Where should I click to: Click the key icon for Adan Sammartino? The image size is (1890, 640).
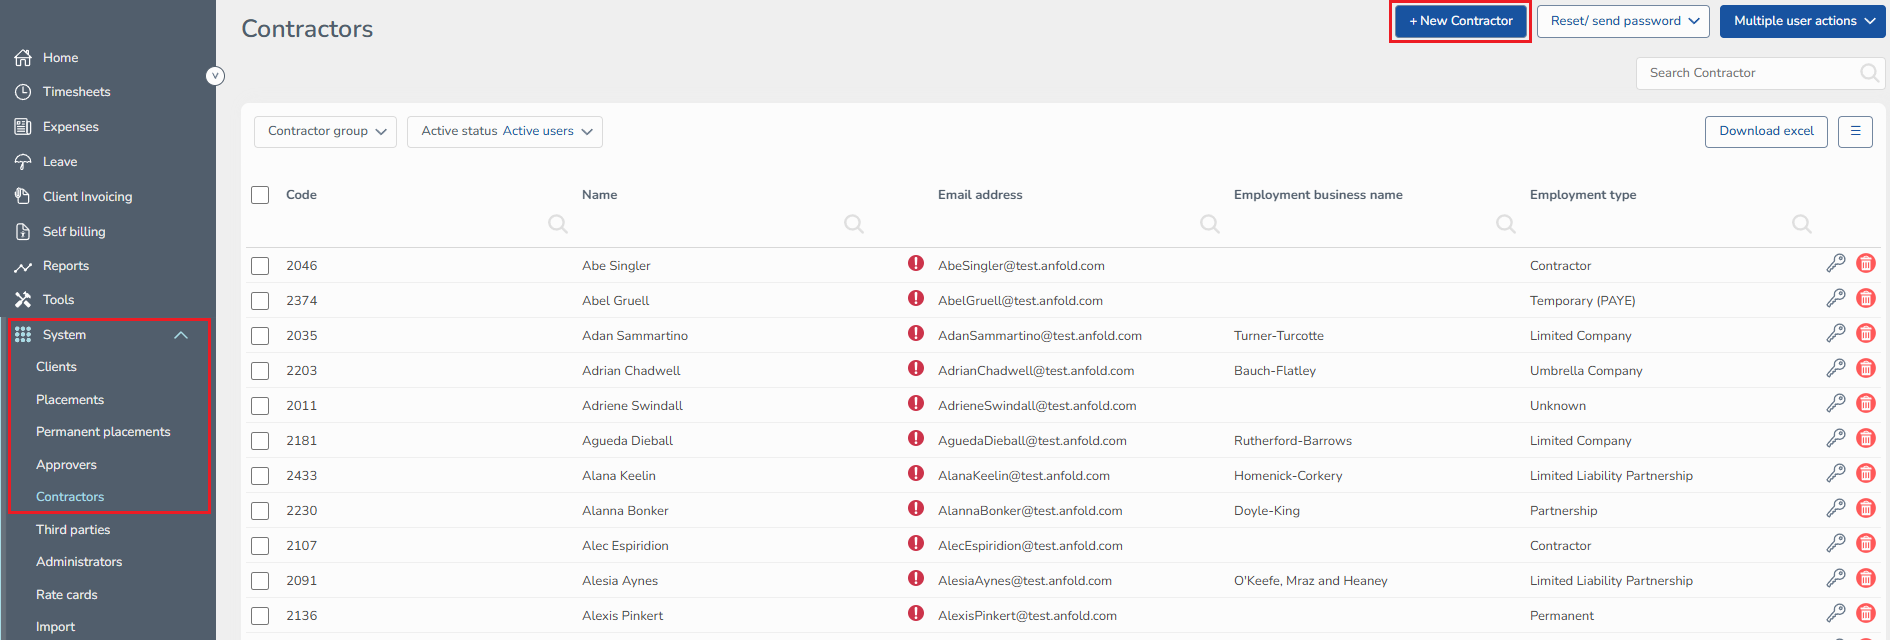point(1836,333)
